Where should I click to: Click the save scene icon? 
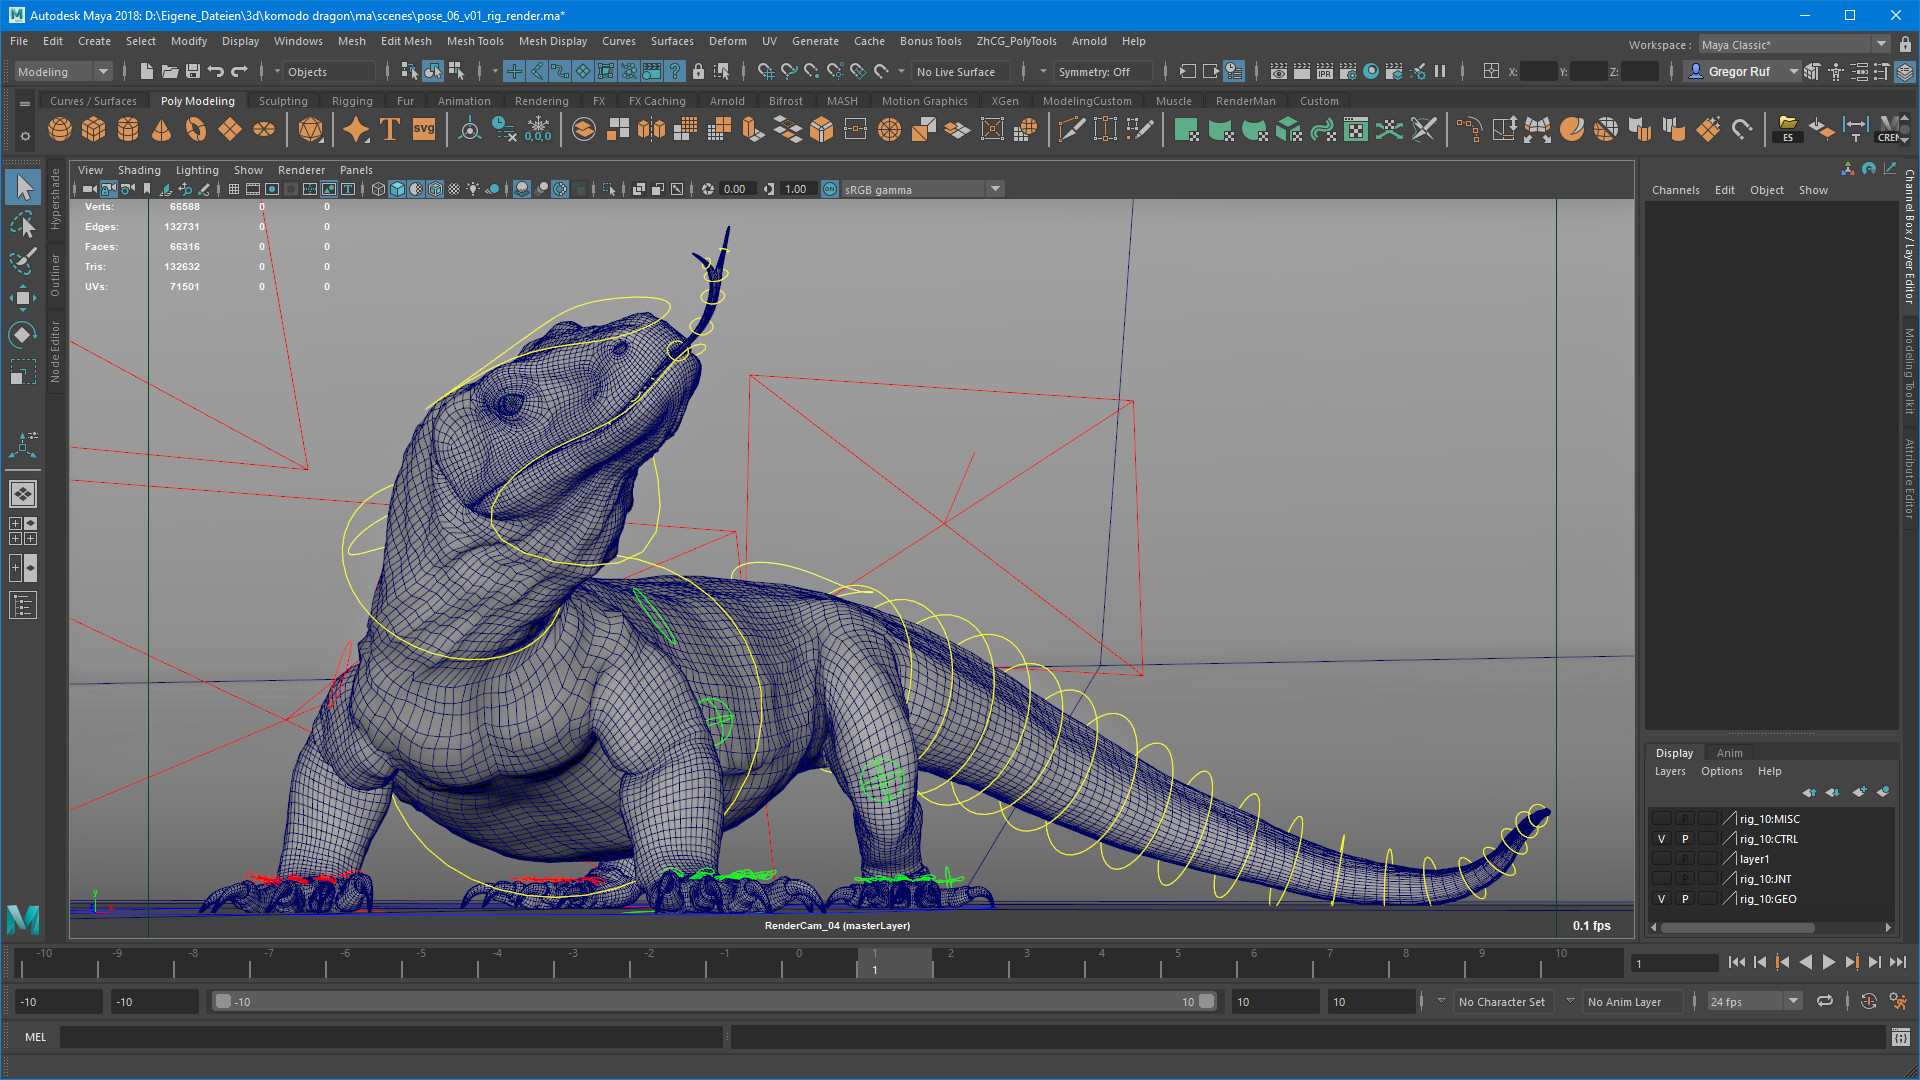(193, 71)
